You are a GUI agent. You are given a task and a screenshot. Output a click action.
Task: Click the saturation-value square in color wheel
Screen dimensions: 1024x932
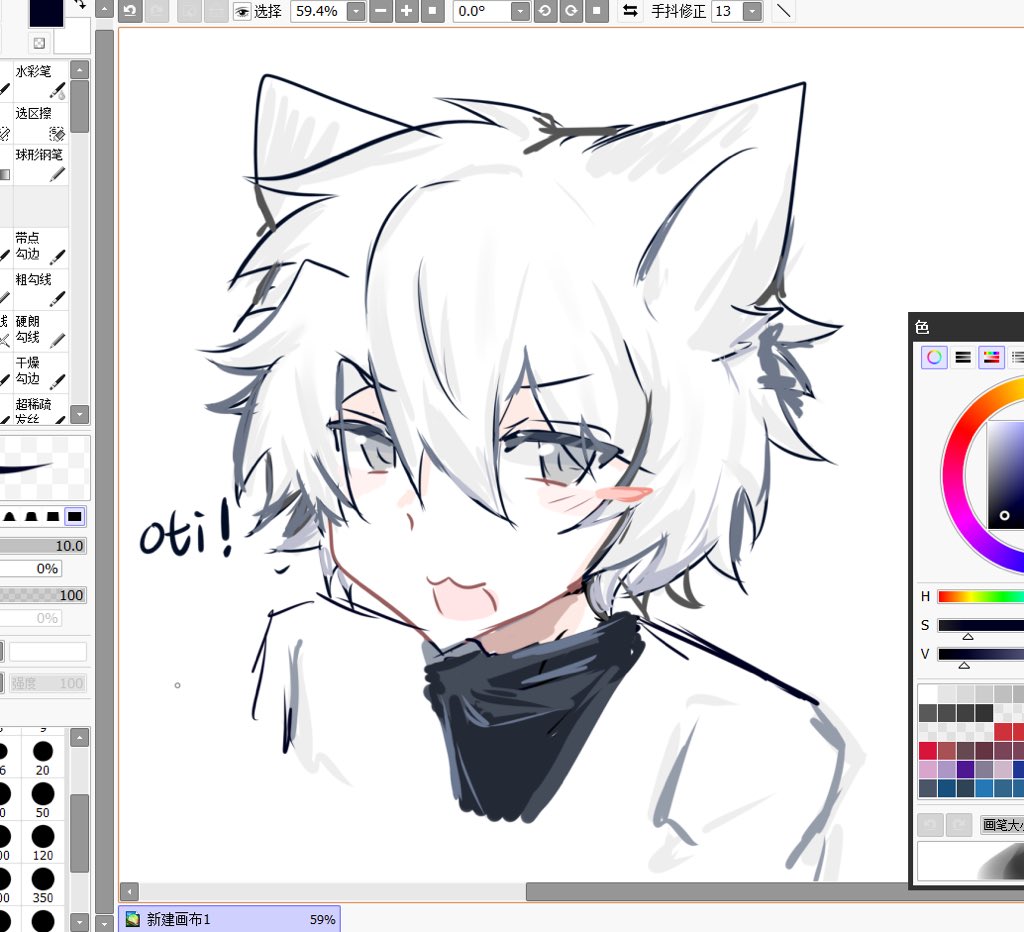coord(1006,474)
